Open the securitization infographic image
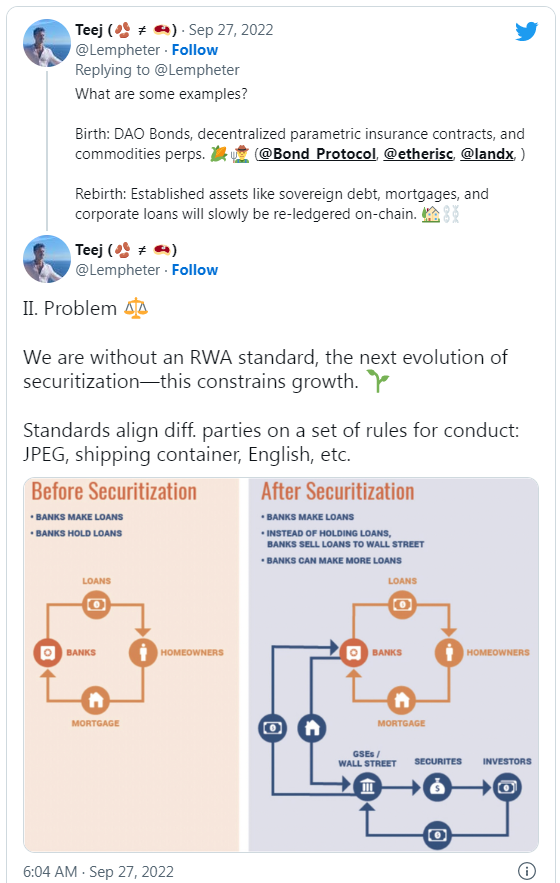This screenshot has width=560, height=883. 281,665
